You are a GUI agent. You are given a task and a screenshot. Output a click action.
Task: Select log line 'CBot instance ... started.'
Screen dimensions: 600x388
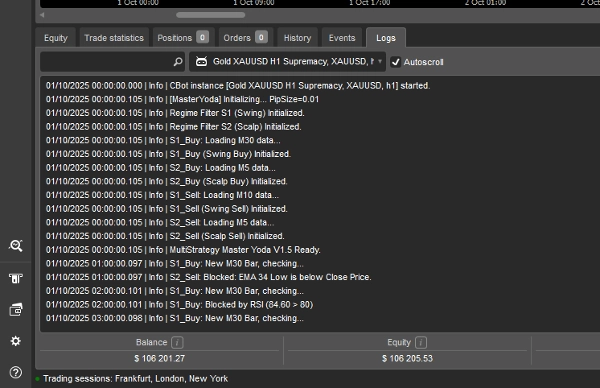pyautogui.click(x=238, y=86)
